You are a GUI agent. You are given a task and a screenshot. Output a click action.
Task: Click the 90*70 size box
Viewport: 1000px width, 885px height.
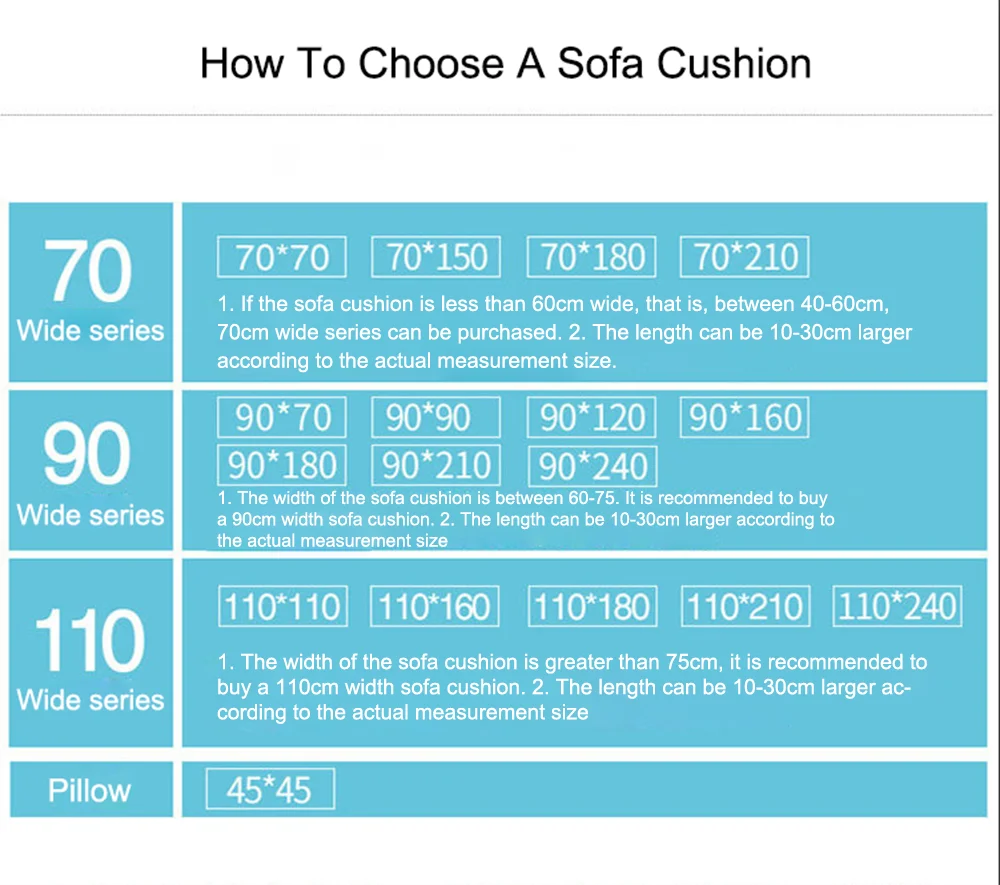click(282, 417)
